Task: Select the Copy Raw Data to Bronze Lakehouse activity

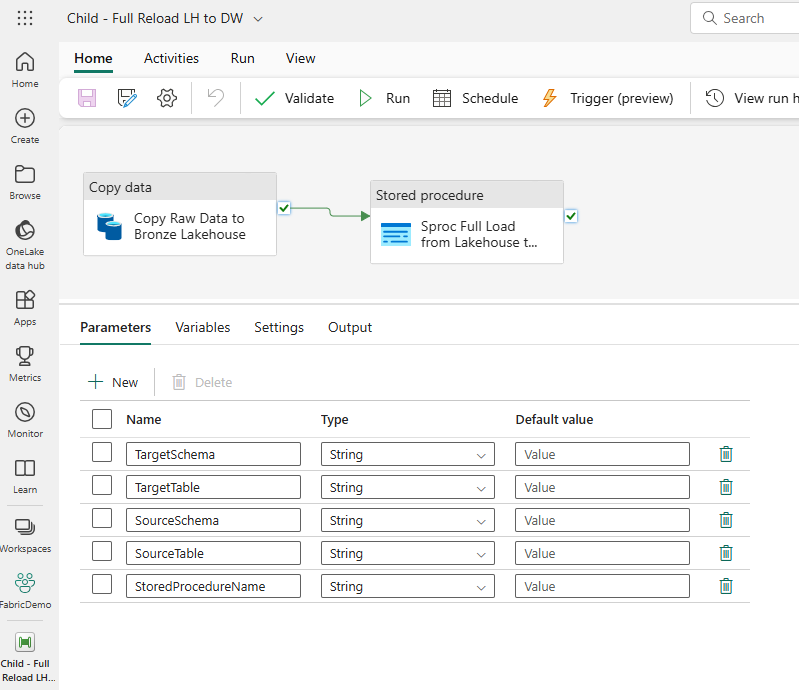Action: coord(180,214)
